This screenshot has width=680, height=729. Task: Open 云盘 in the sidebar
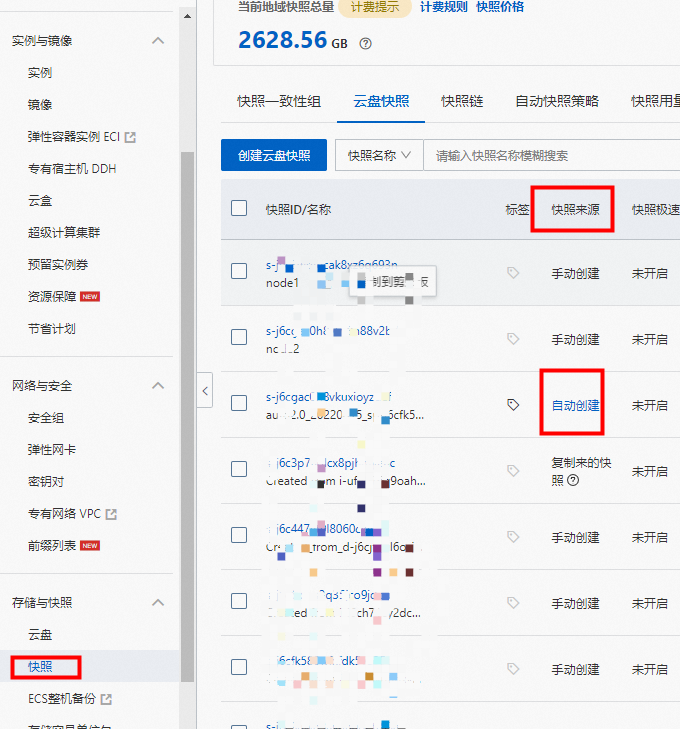(40, 635)
